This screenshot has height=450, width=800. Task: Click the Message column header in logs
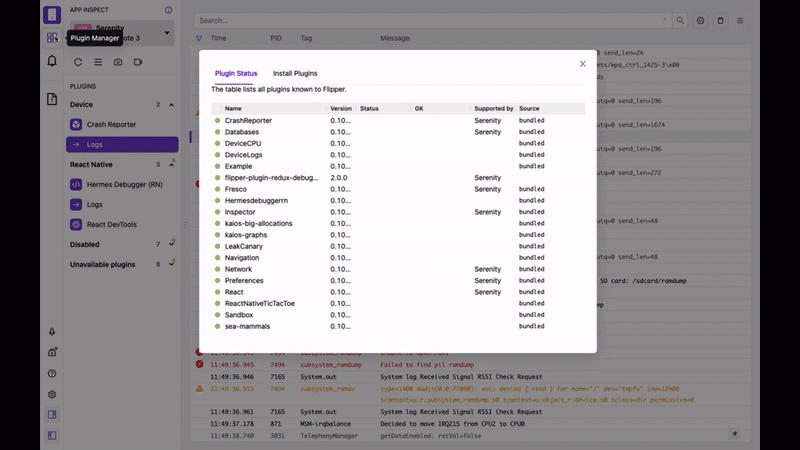click(x=395, y=38)
